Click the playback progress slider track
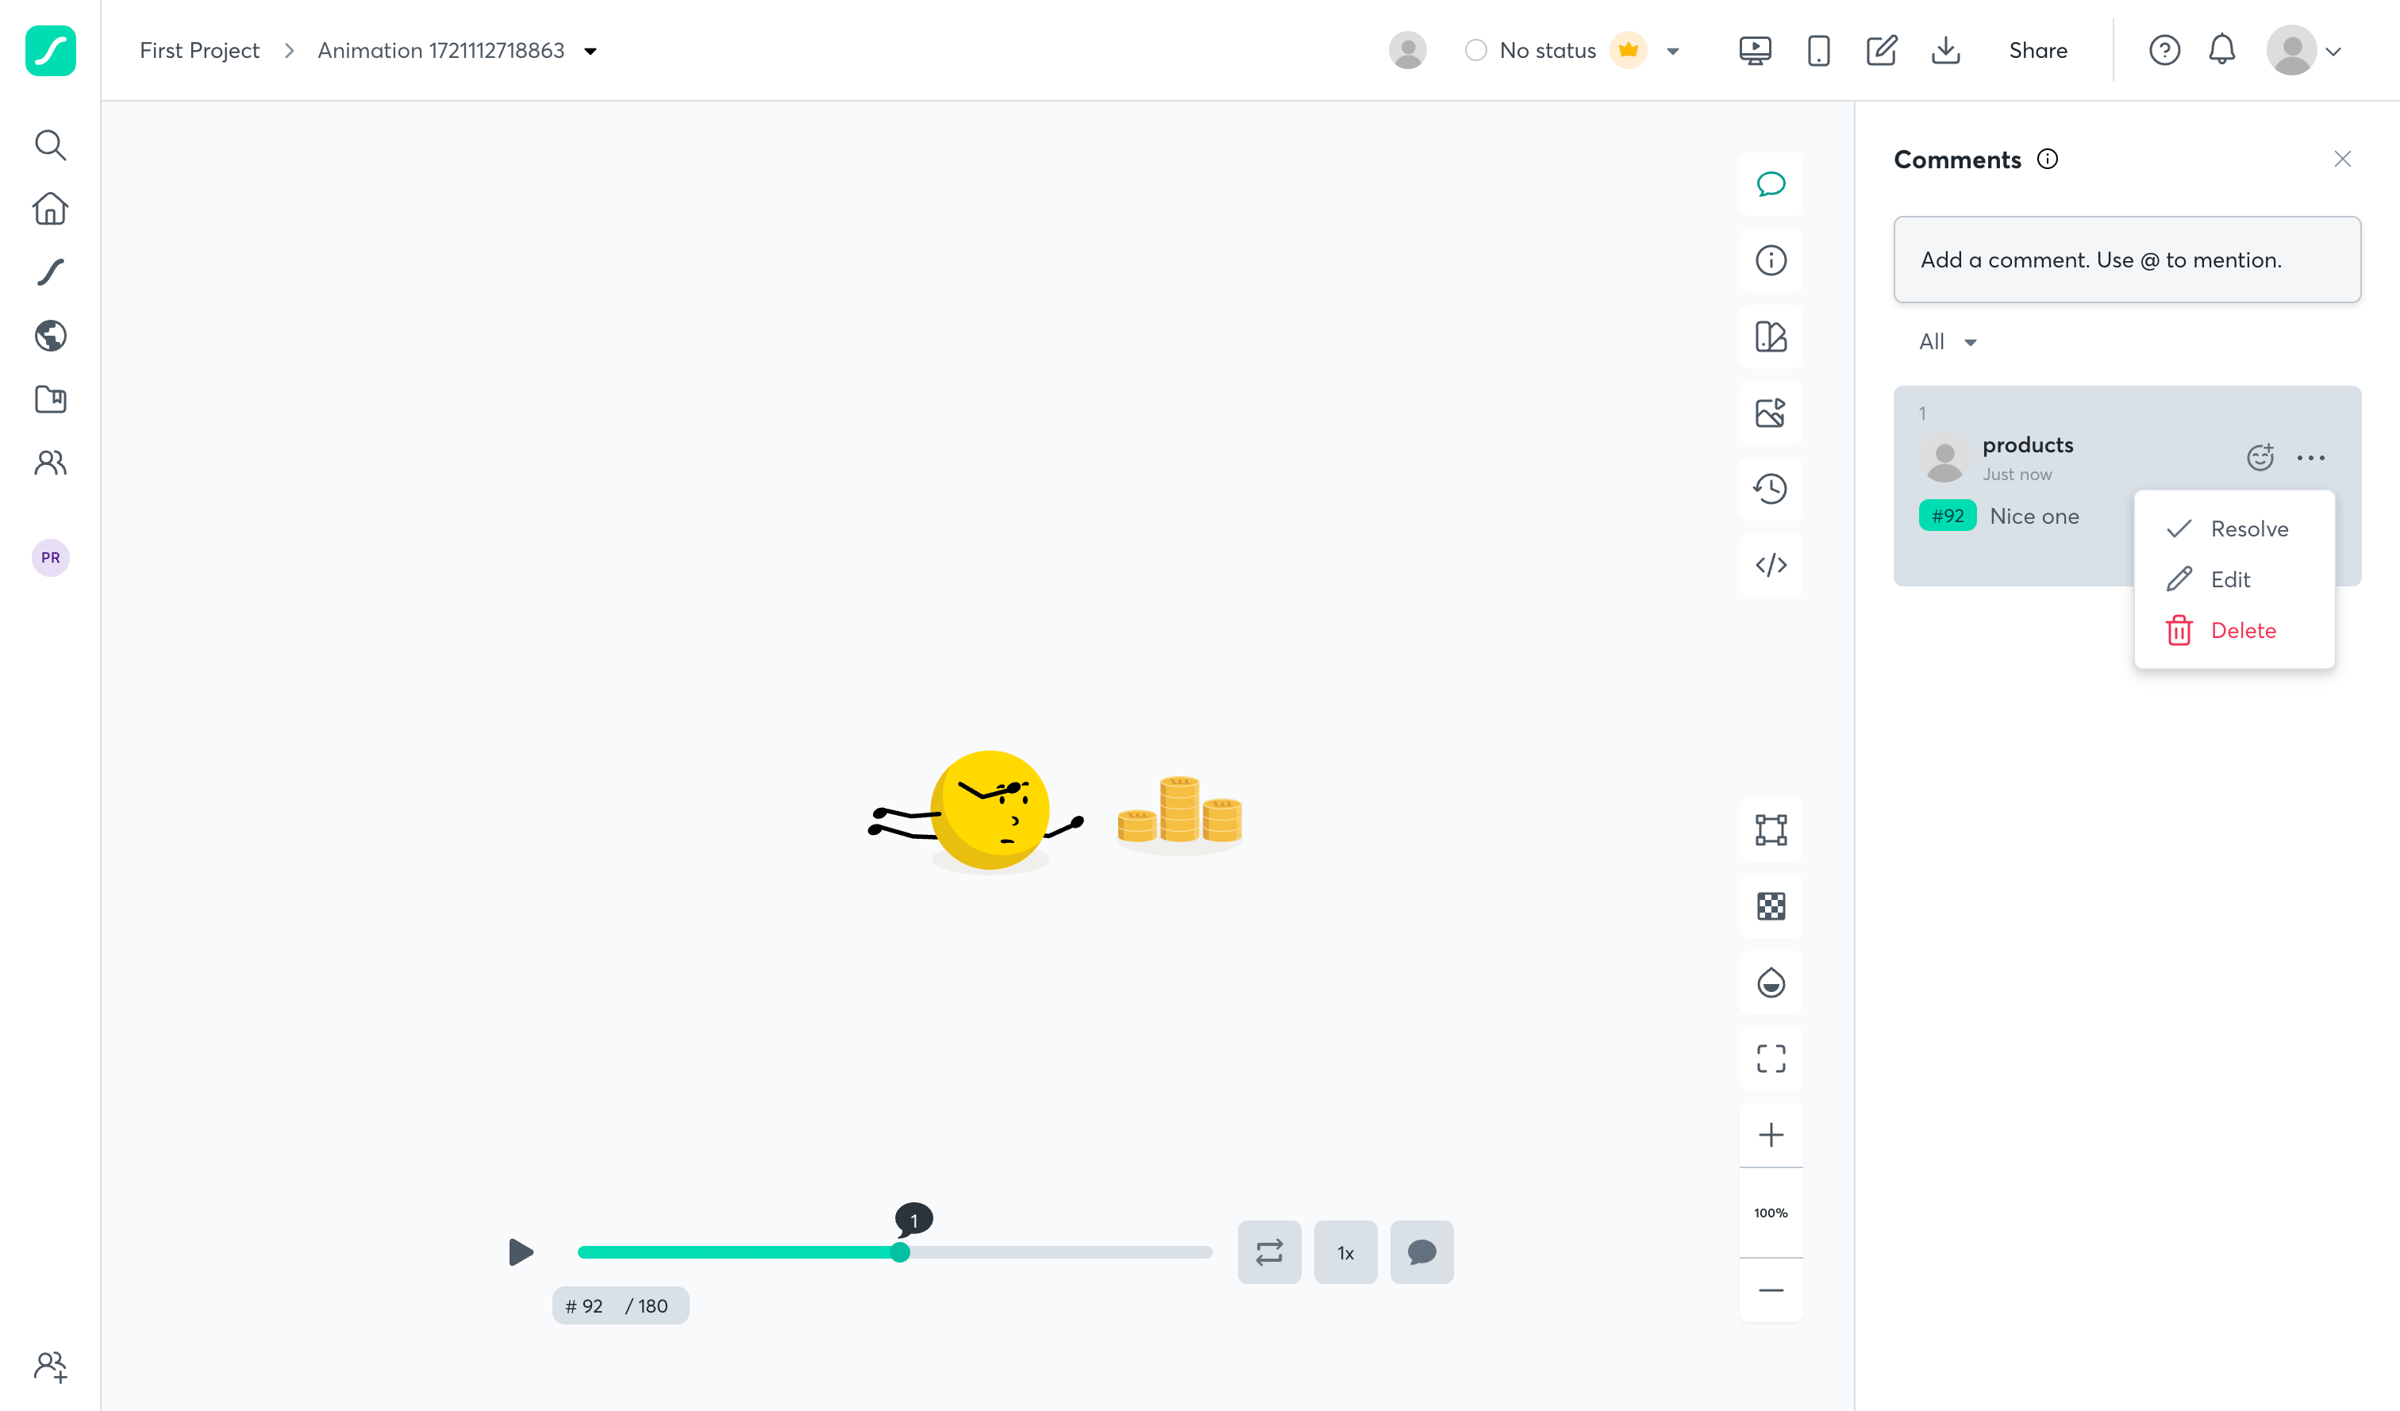The width and height of the screenshot is (2400, 1411). tap(894, 1252)
